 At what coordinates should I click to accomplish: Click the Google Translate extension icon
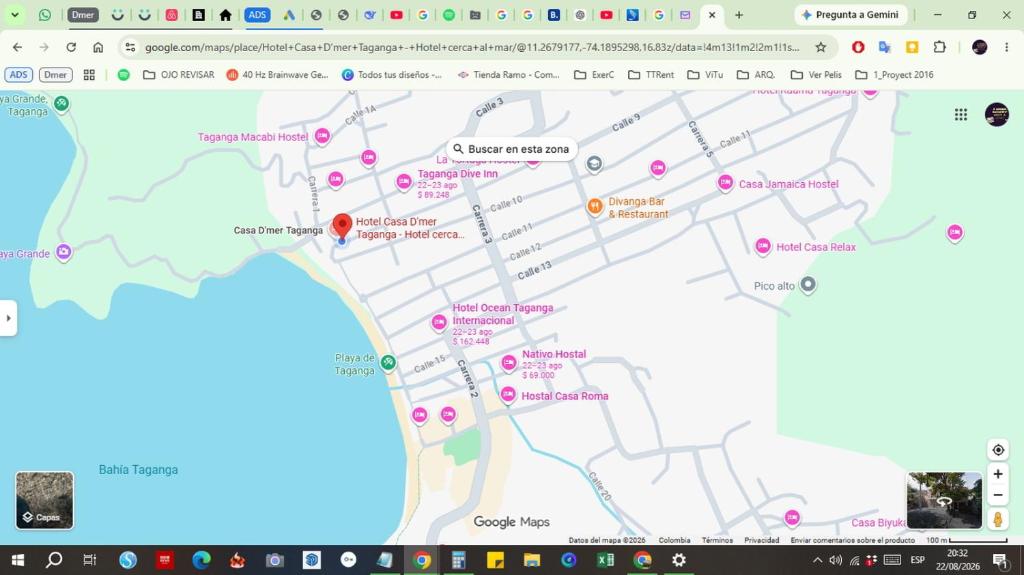pyautogui.click(x=885, y=47)
